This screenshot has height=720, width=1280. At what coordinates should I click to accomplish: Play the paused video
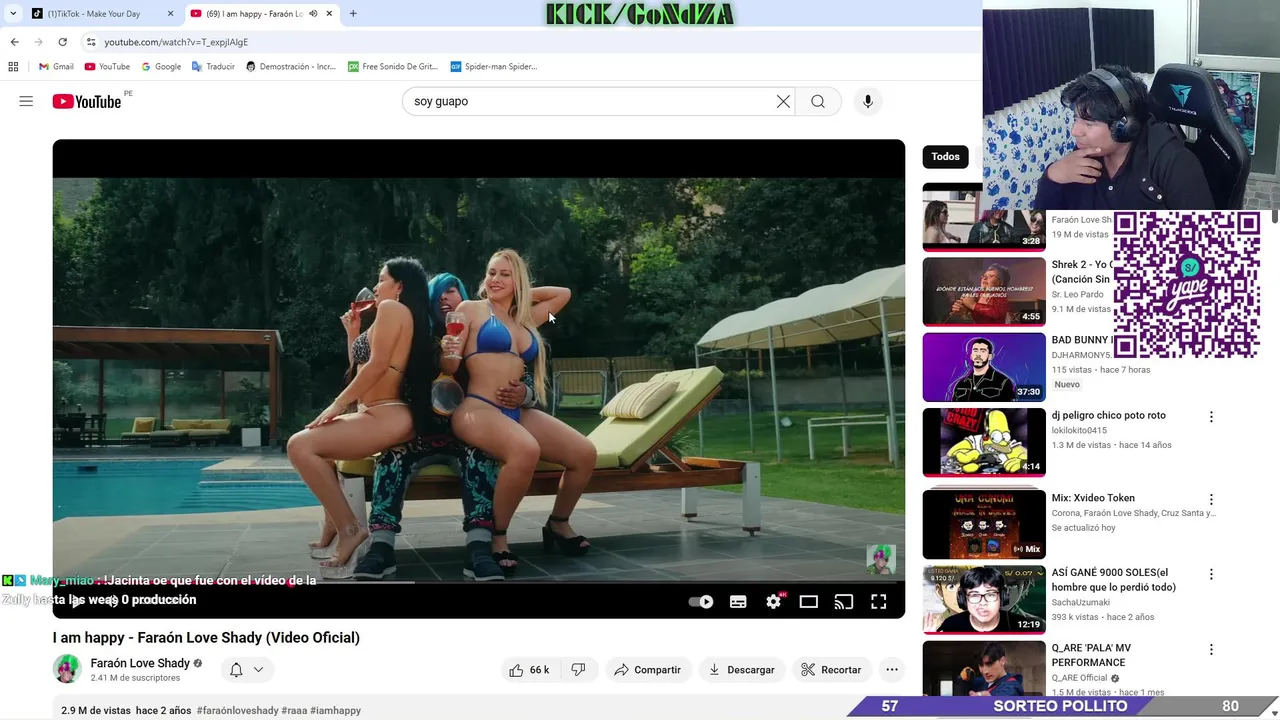77,601
